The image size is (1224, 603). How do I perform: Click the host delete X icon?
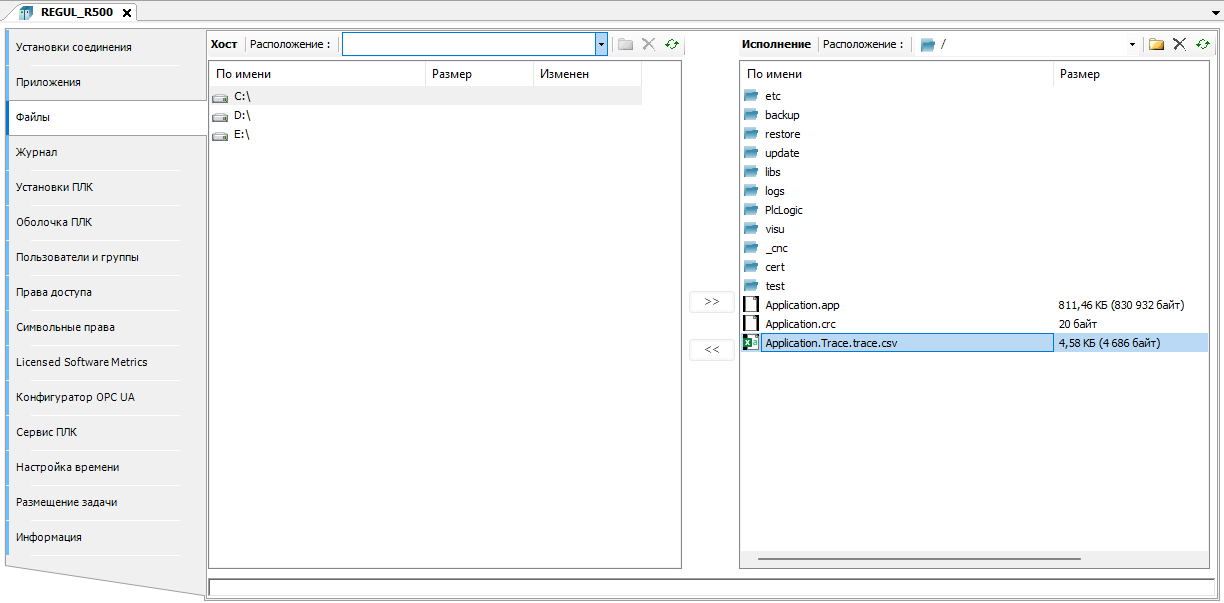[x=648, y=44]
